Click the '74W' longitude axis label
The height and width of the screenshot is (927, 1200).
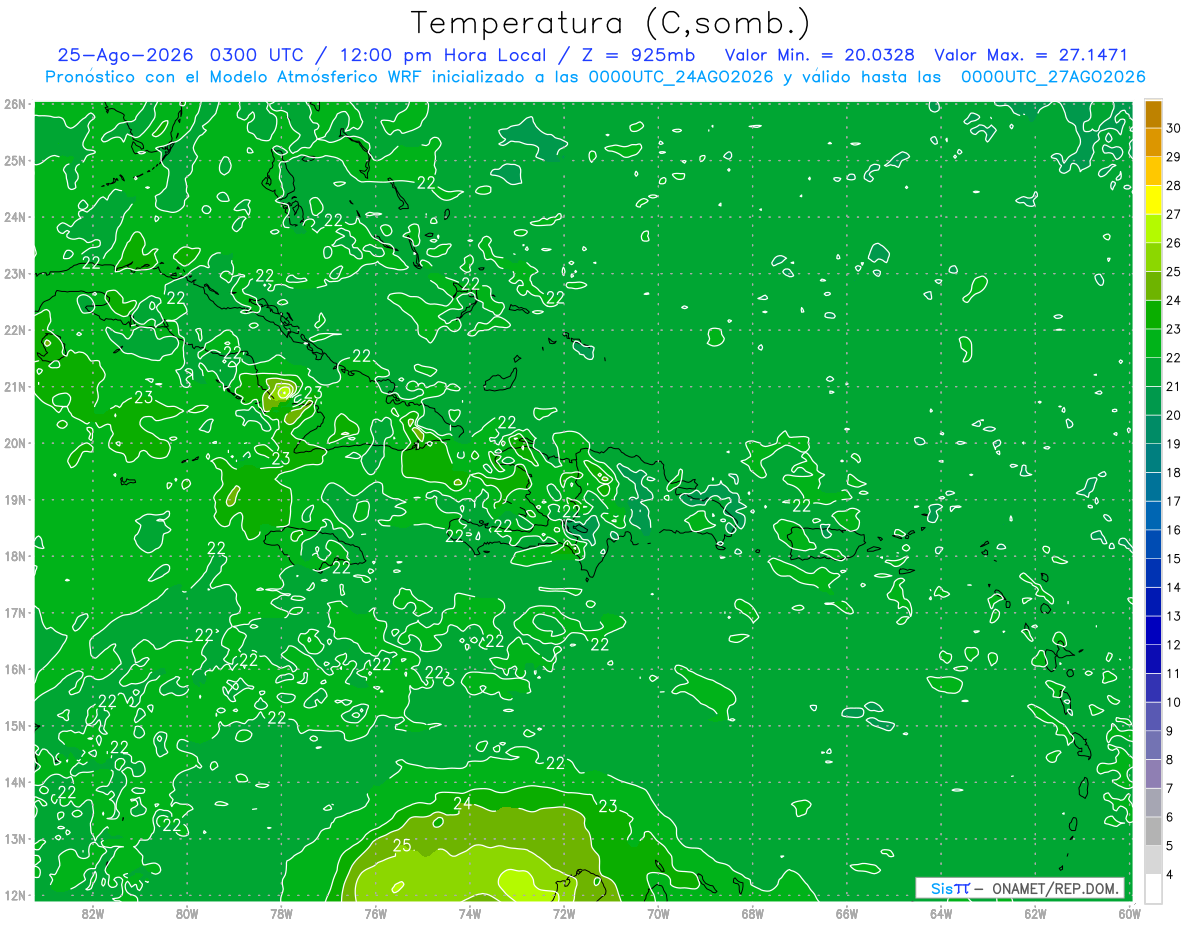pos(470,913)
